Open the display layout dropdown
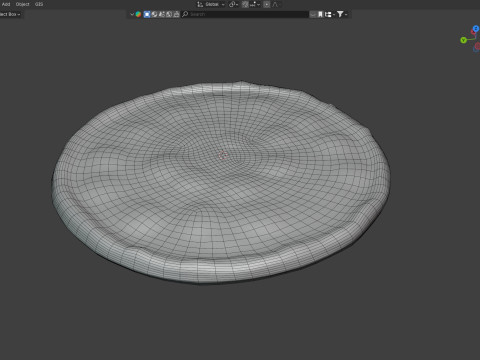Image resolution: width=480 pixels, height=360 pixels. tap(330, 14)
